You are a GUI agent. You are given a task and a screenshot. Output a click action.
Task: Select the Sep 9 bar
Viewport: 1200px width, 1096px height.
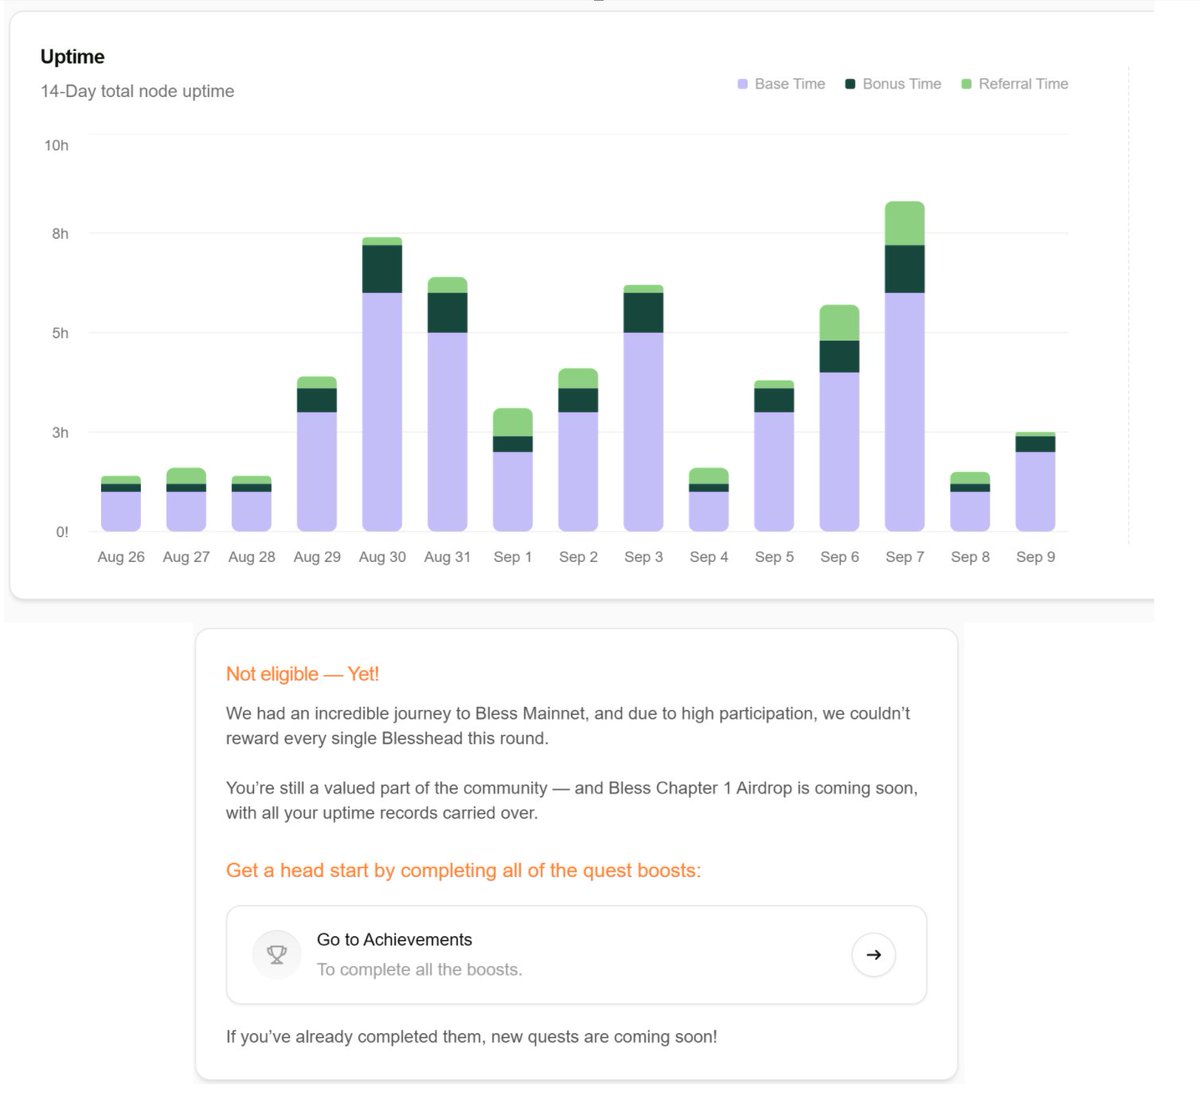click(1035, 482)
